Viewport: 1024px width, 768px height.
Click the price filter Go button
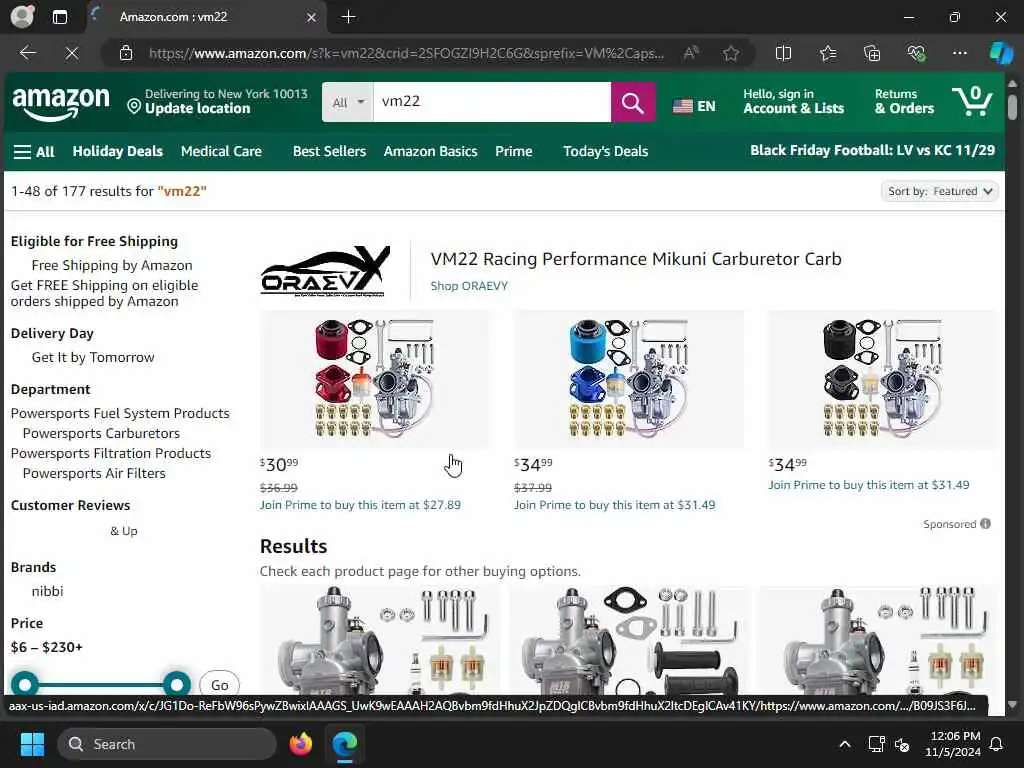tap(219, 685)
